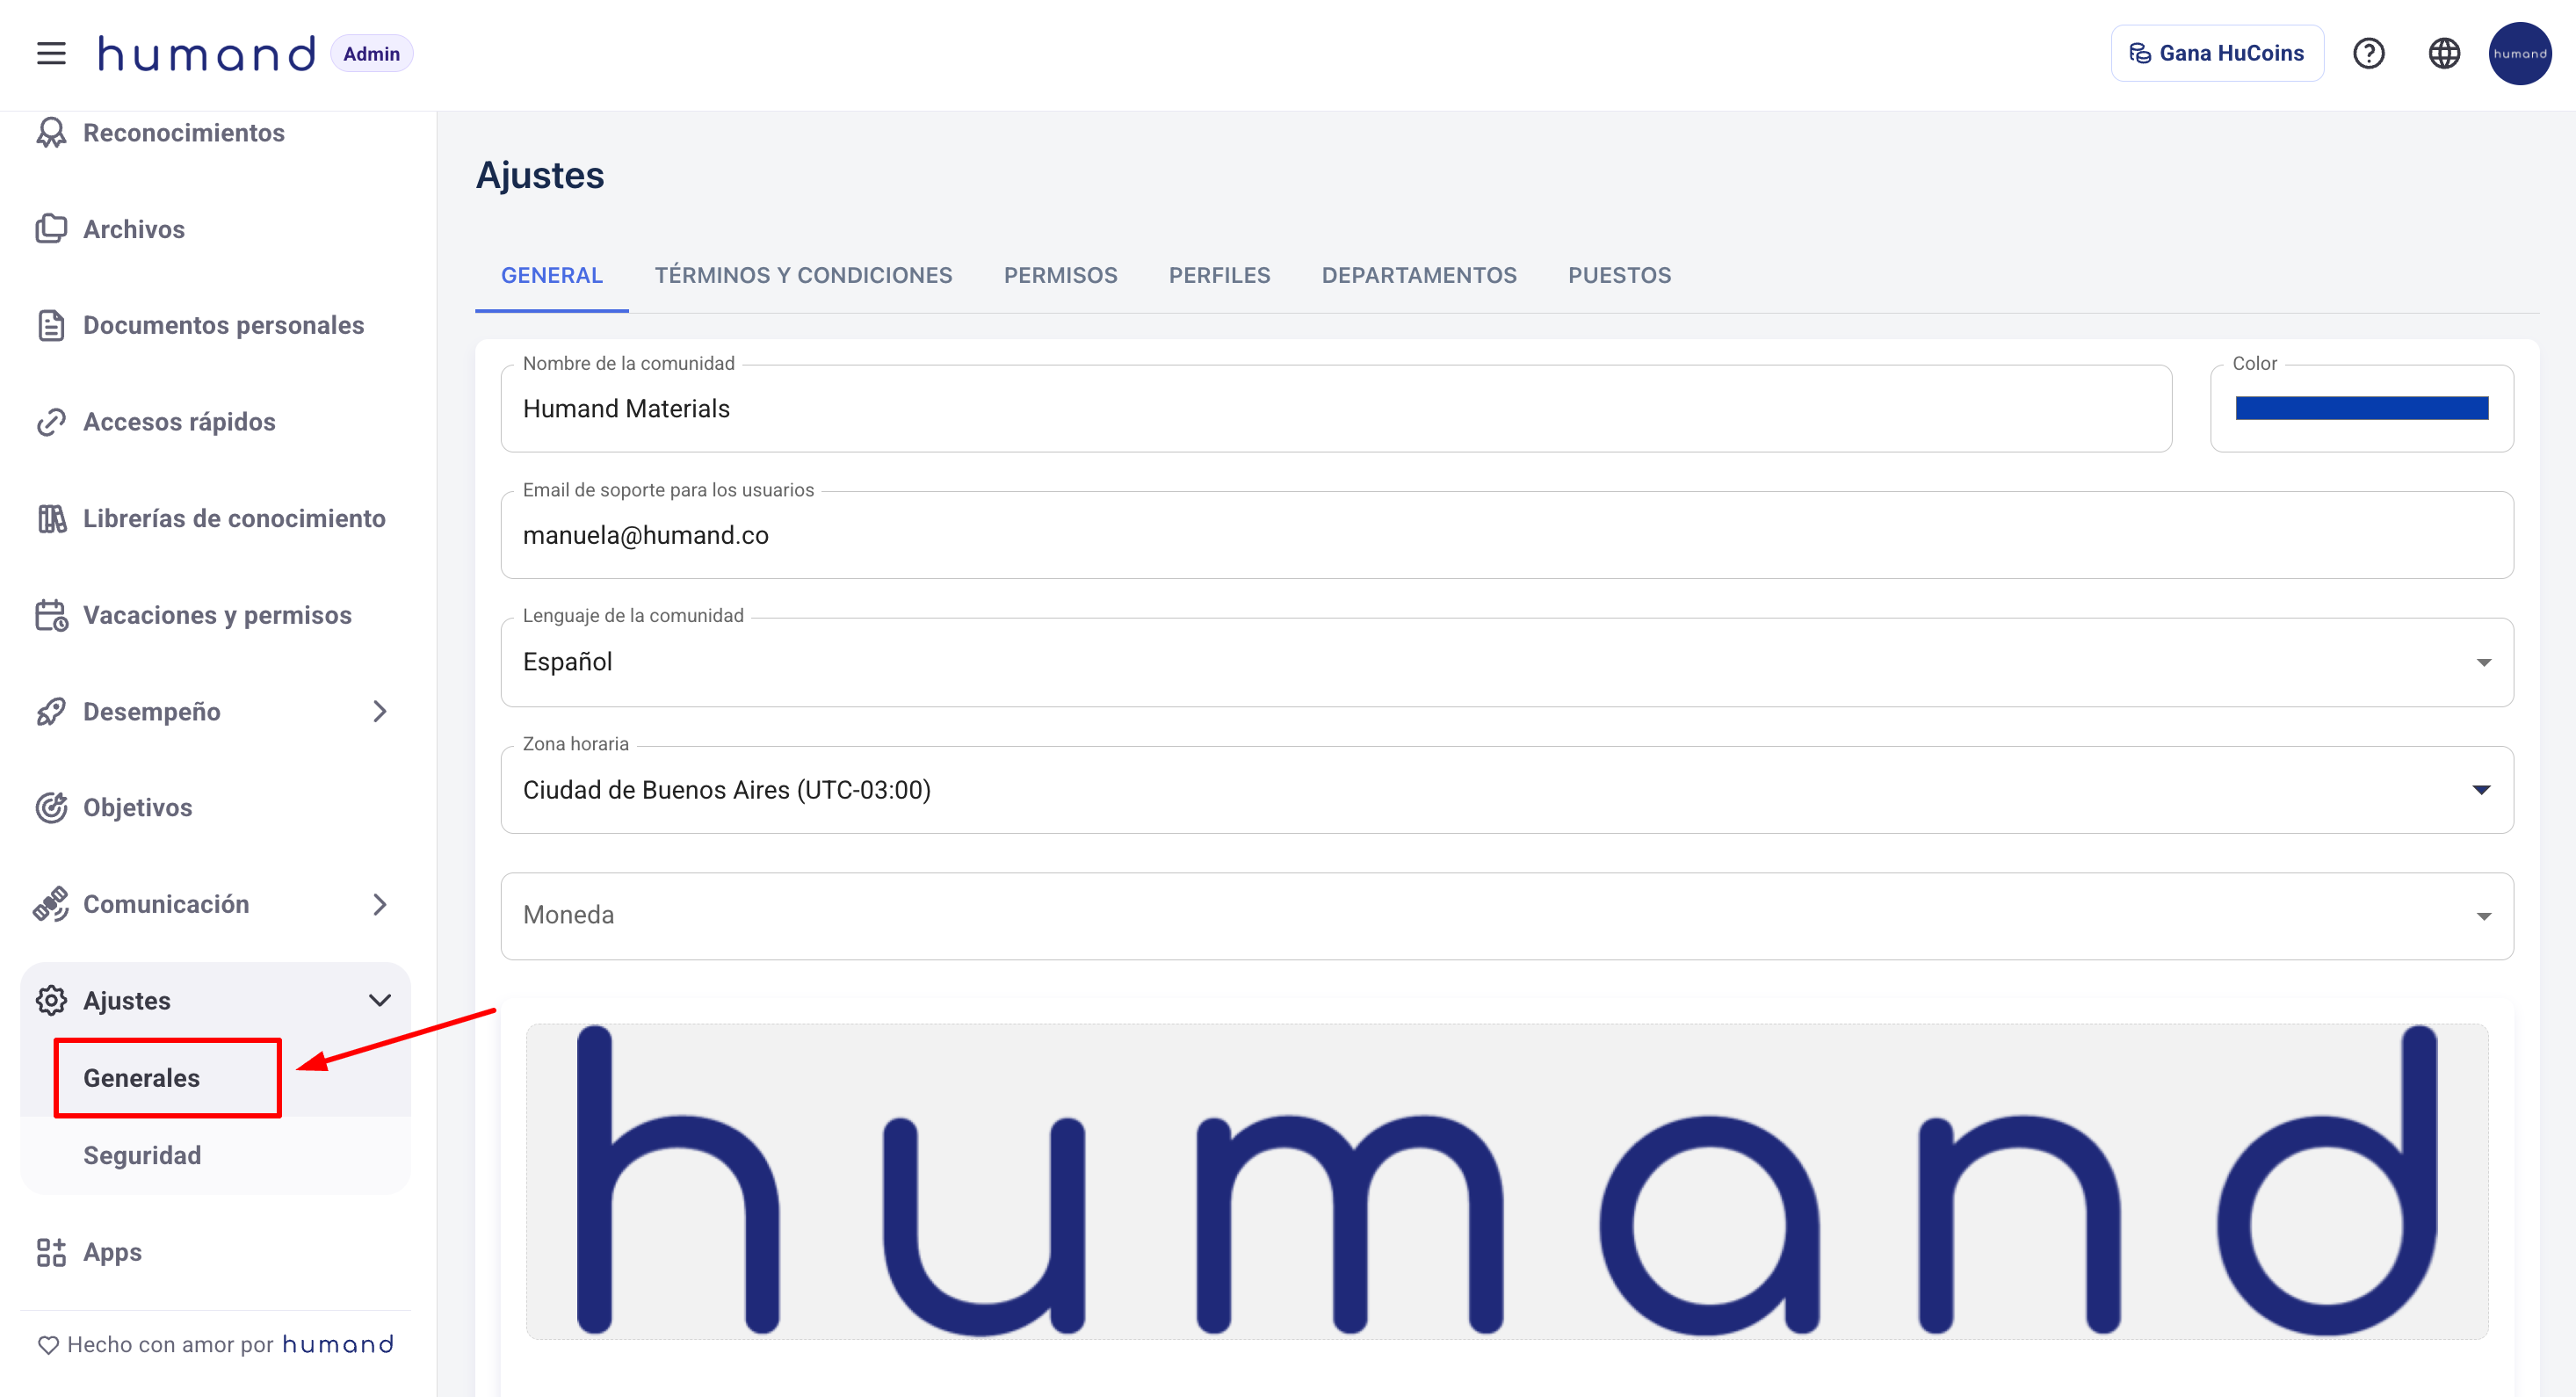Open the help question mark icon
This screenshot has height=1397, width=2576.
(2369, 53)
